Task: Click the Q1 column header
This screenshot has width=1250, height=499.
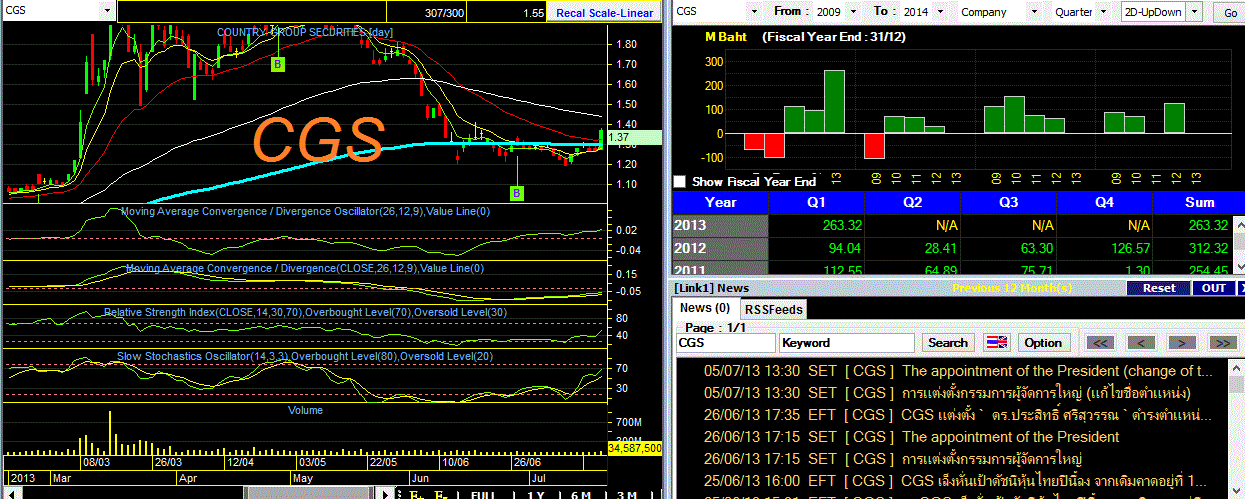Action: [x=815, y=201]
